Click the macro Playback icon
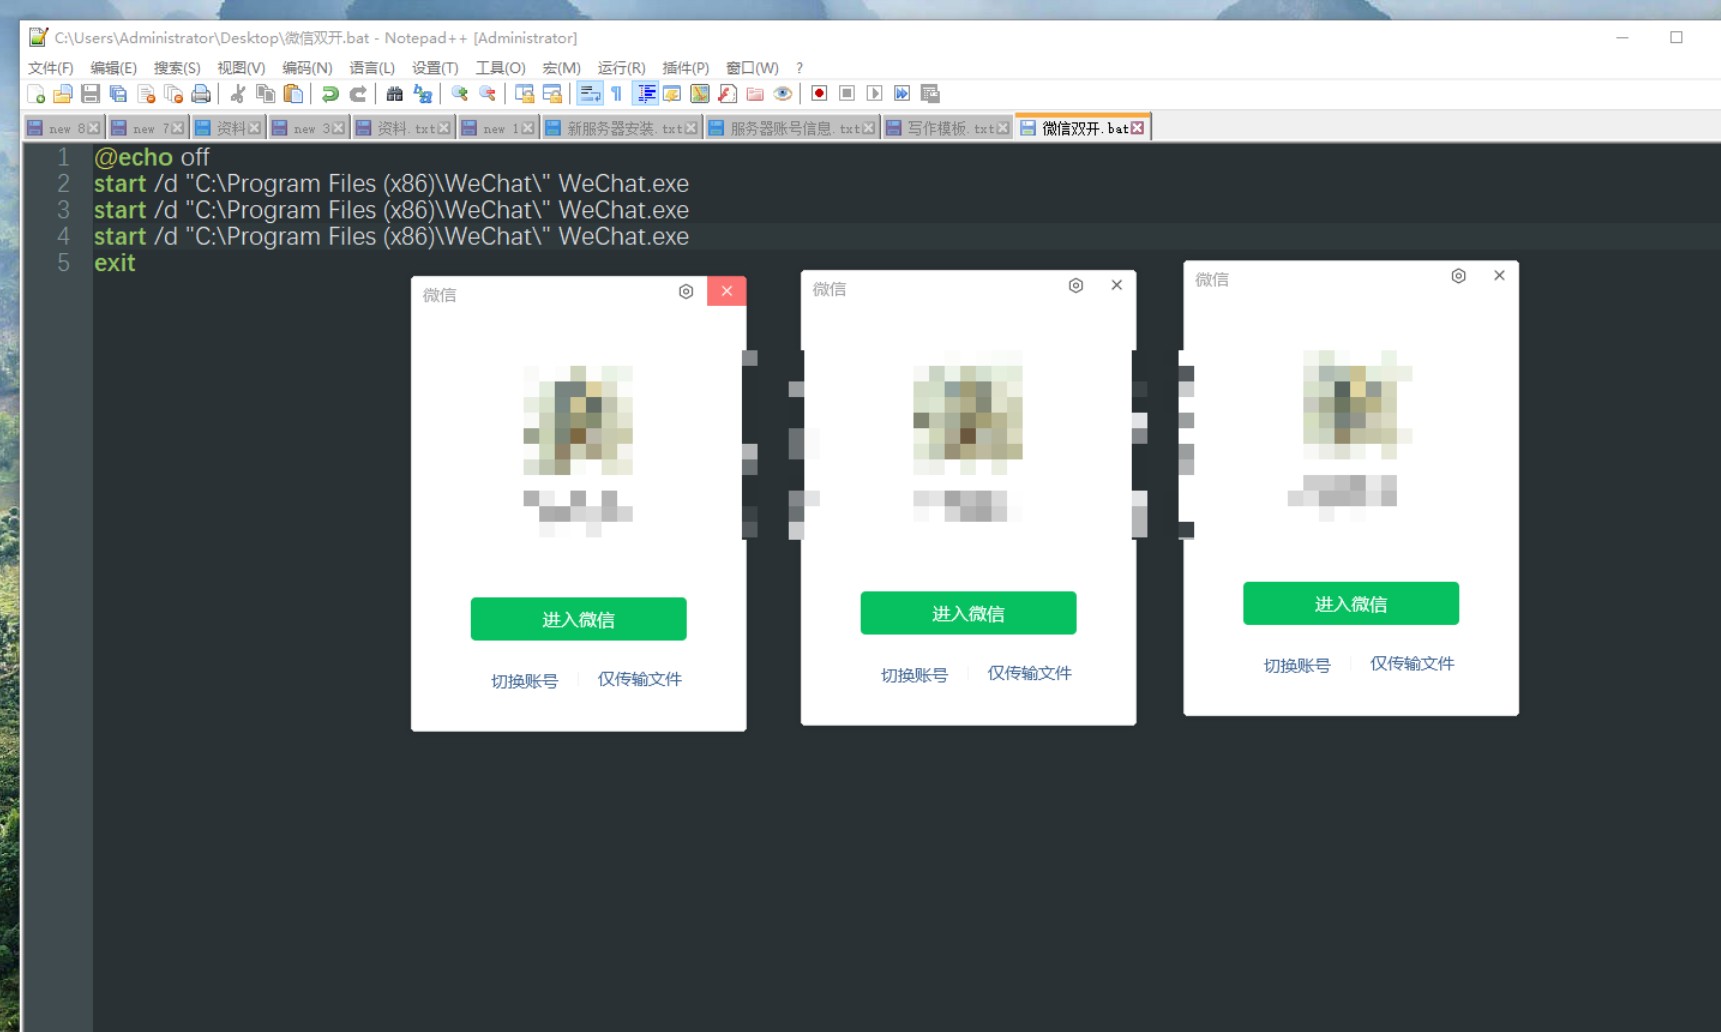This screenshot has height=1032, width=1721. (x=874, y=94)
